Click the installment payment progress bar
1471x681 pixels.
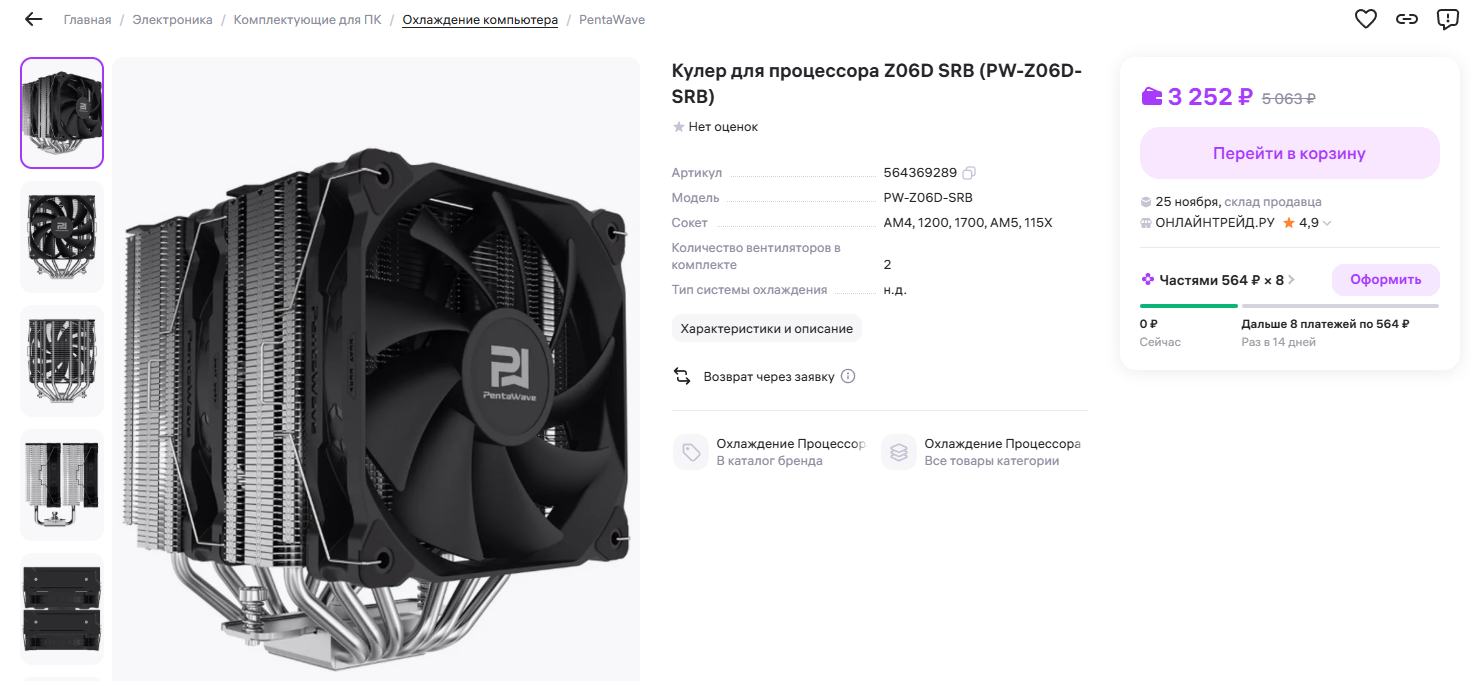[1289, 306]
